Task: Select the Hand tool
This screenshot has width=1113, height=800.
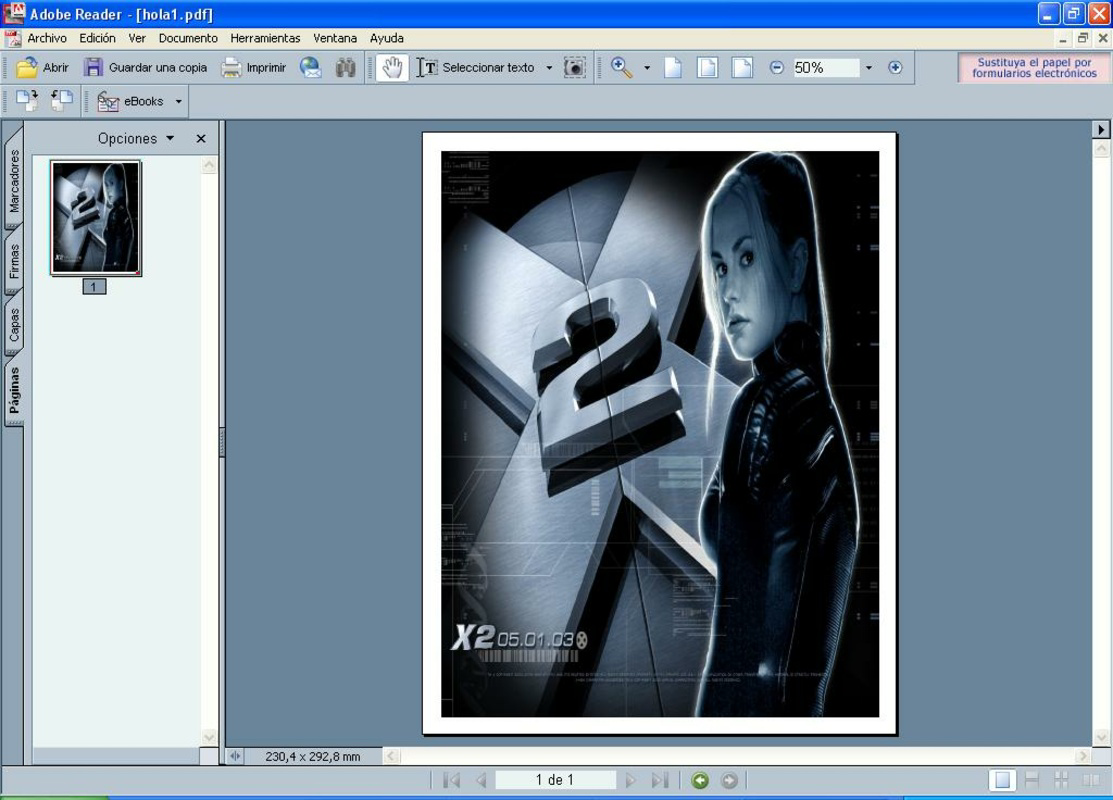Action: pos(392,67)
